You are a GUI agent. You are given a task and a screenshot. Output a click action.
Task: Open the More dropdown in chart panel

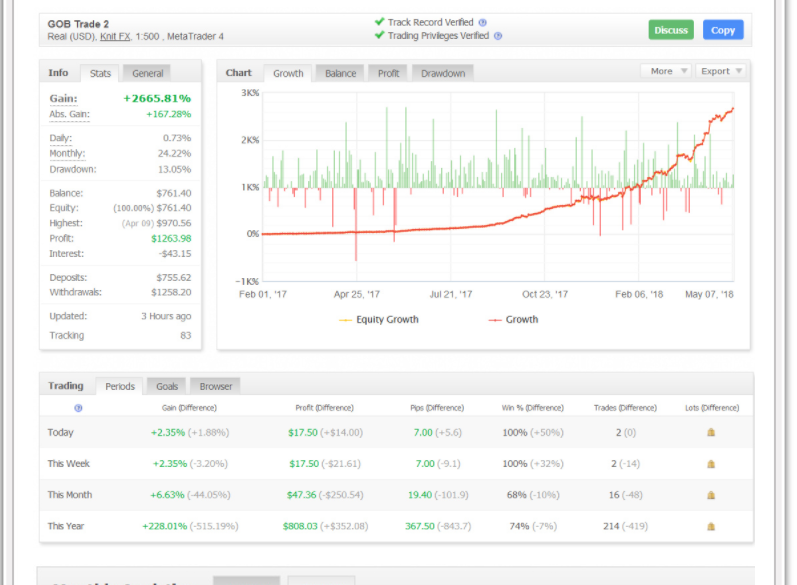(666, 71)
